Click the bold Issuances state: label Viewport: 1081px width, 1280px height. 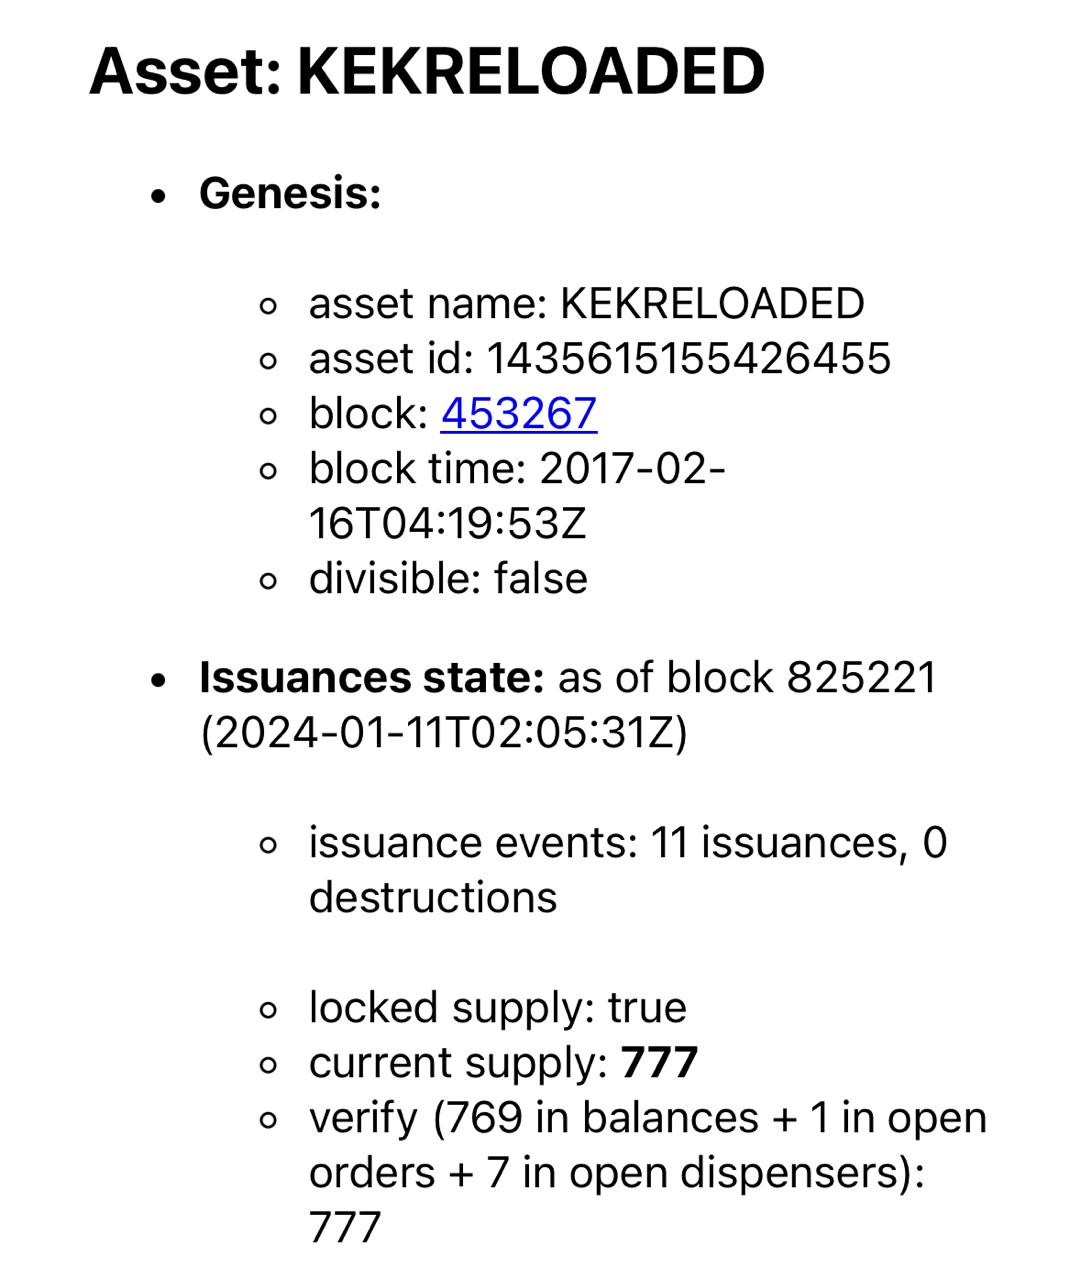click(372, 677)
